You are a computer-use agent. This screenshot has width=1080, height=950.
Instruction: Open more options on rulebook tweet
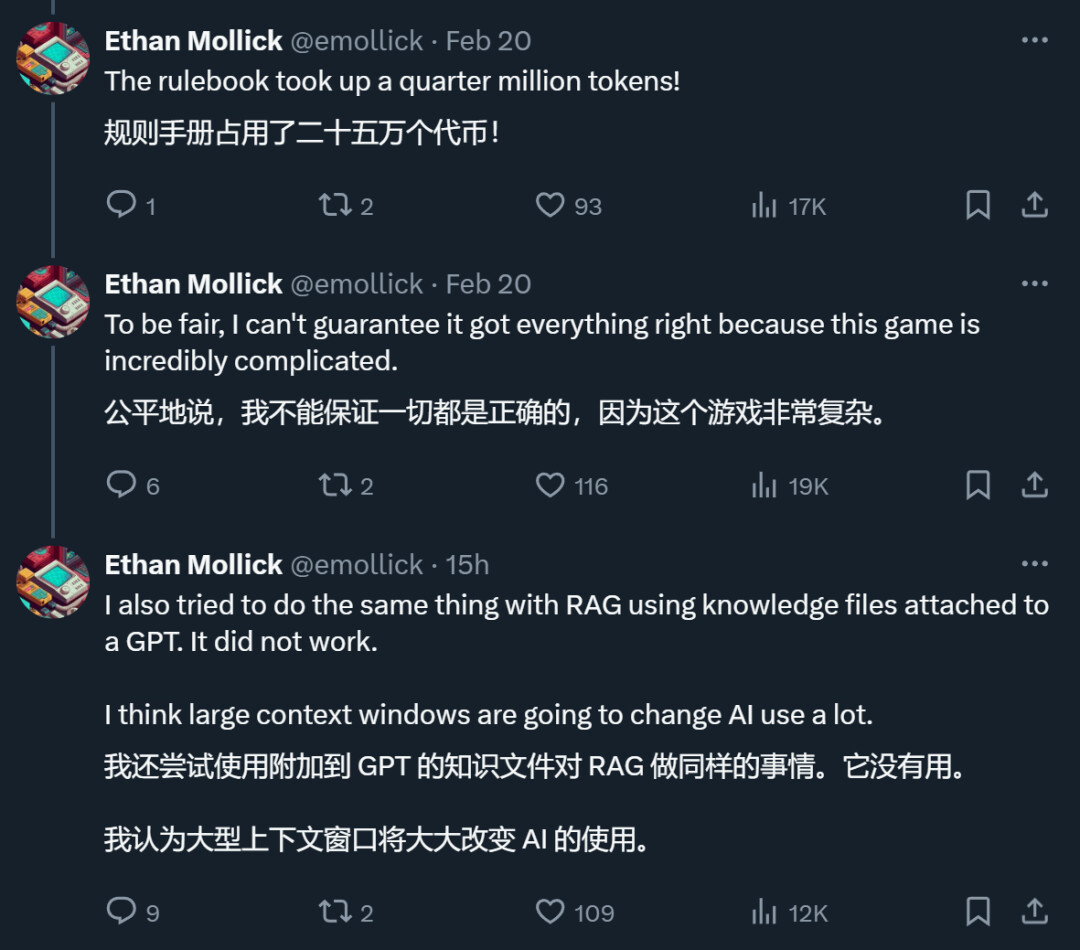[1034, 41]
